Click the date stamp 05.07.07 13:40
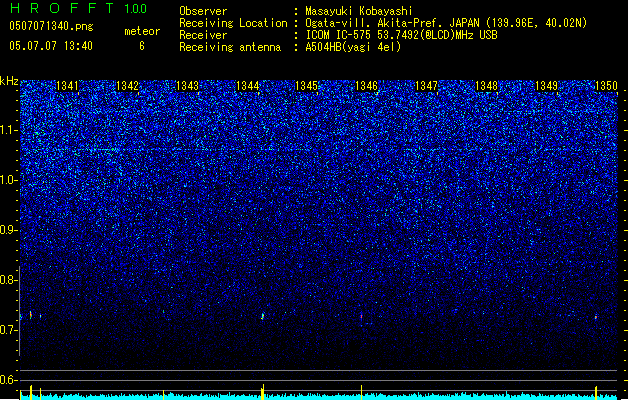This screenshot has width=629, height=400. (51, 46)
